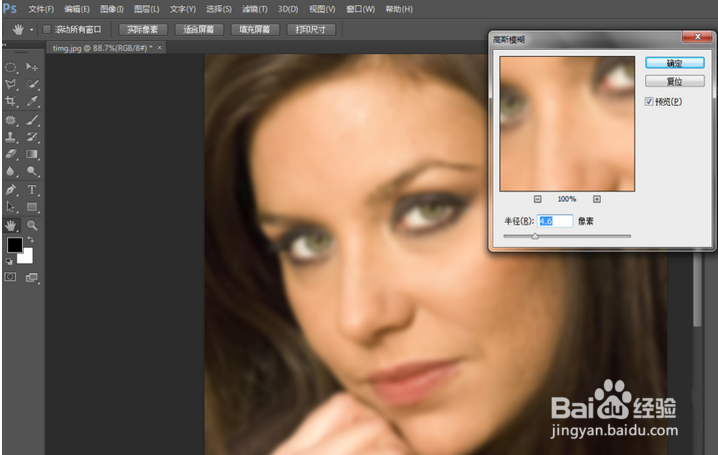Click the 打印尺寸 Print Size button
The height and width of the screenshot is (455, 718).
tap(310, 30)
